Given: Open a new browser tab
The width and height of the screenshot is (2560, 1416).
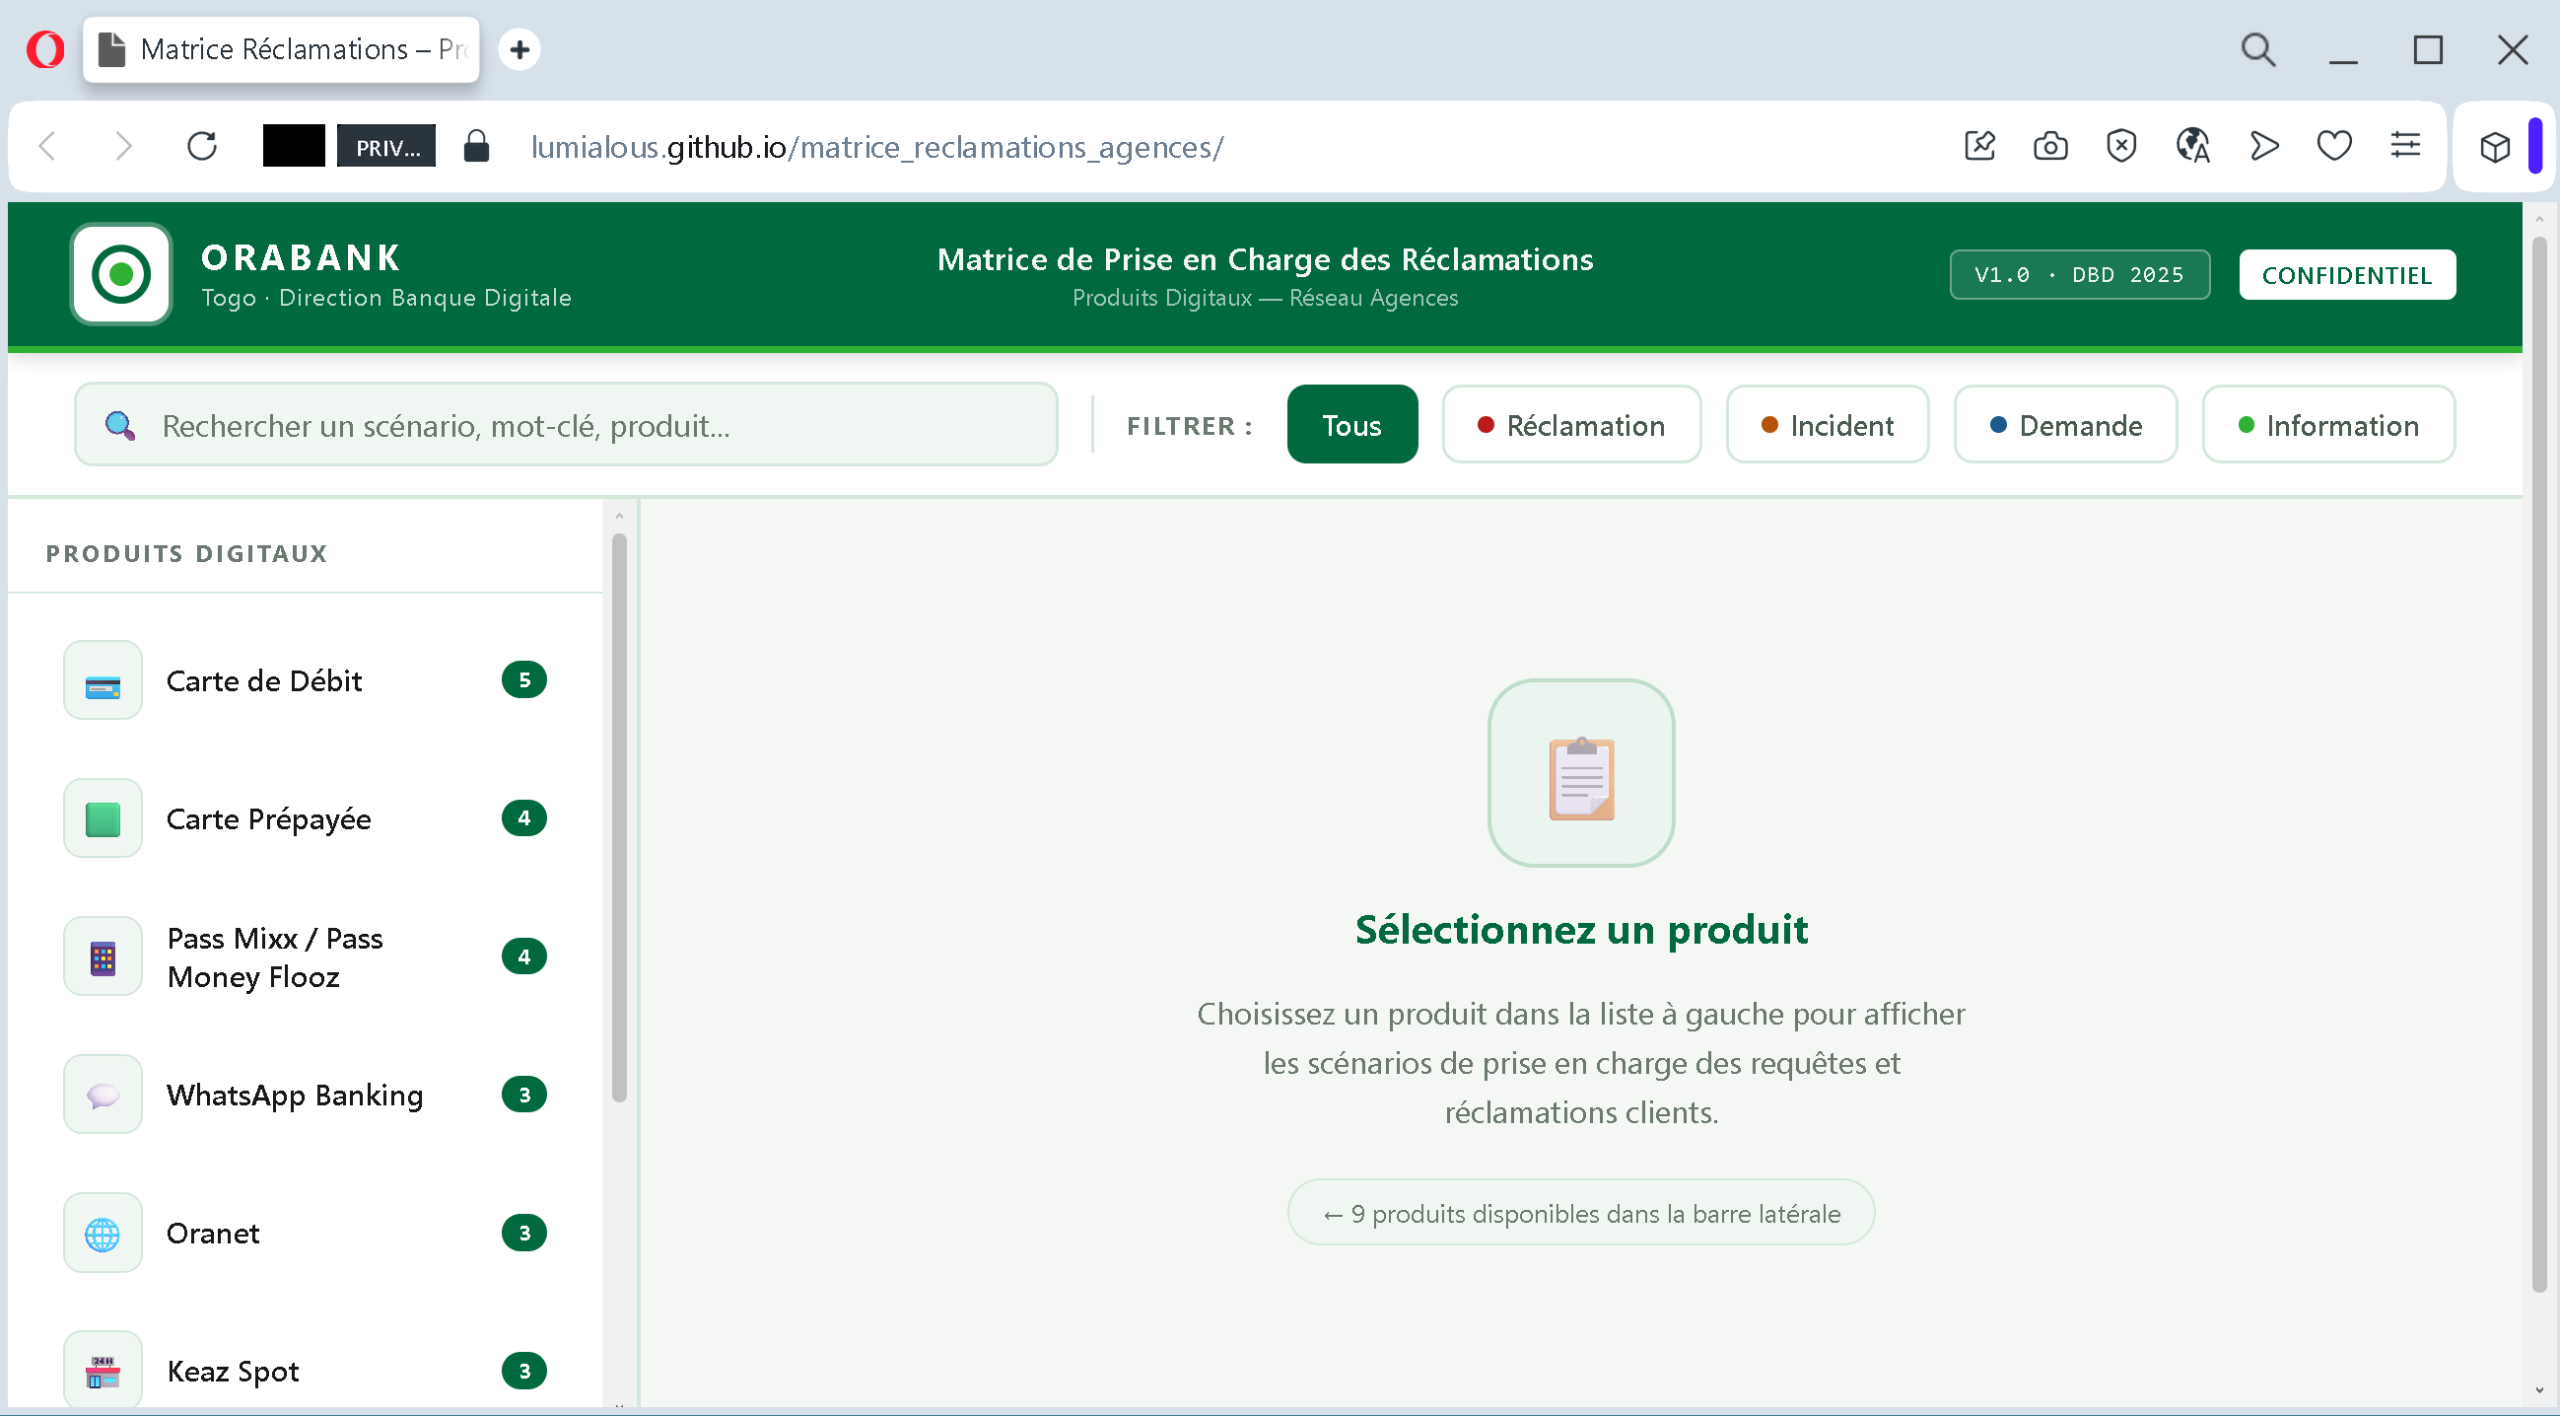Looking at the screenshot, I should (519, 49).
